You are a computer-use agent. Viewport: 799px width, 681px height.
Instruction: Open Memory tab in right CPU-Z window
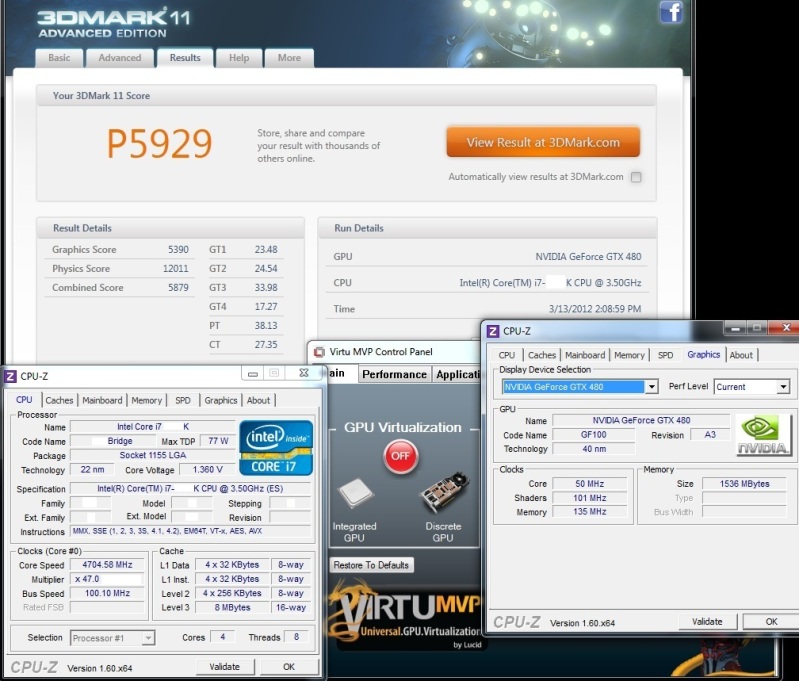(x=629, y=355)
